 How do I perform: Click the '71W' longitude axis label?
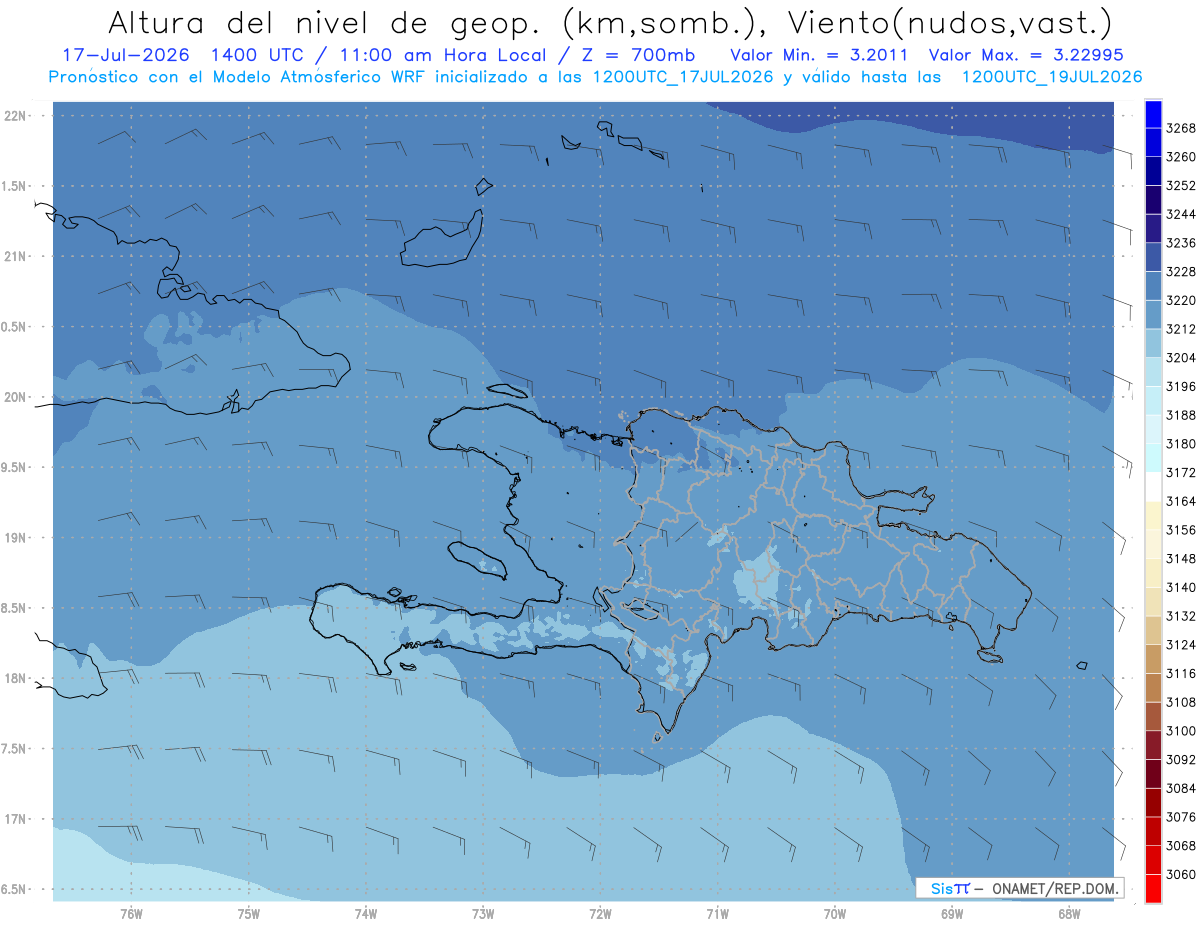coord(717,913)
